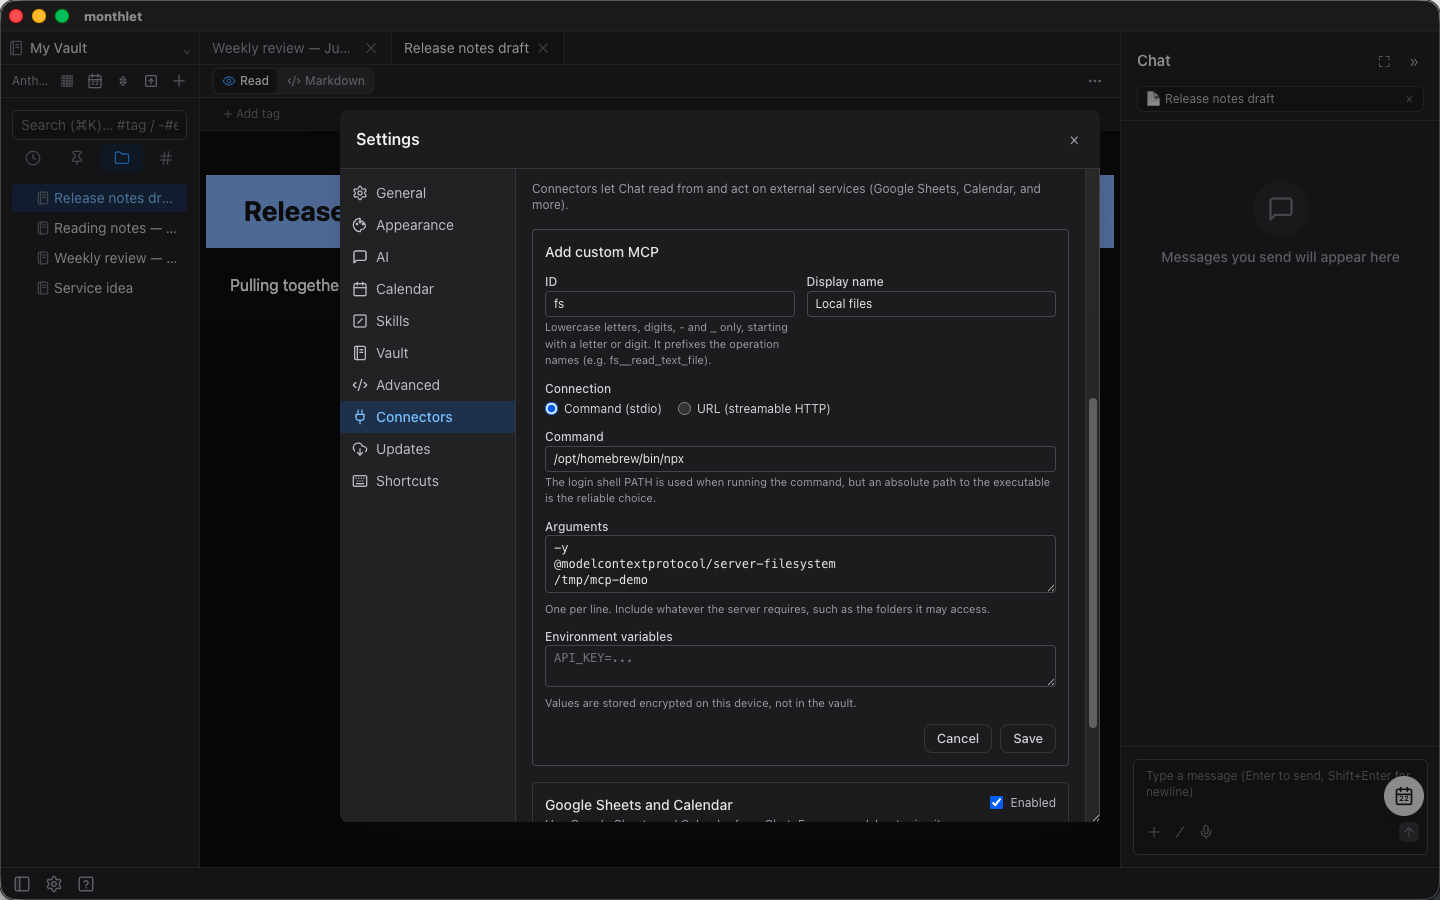Focus the vault search box

pyautogui.click(x=99, y=125)
